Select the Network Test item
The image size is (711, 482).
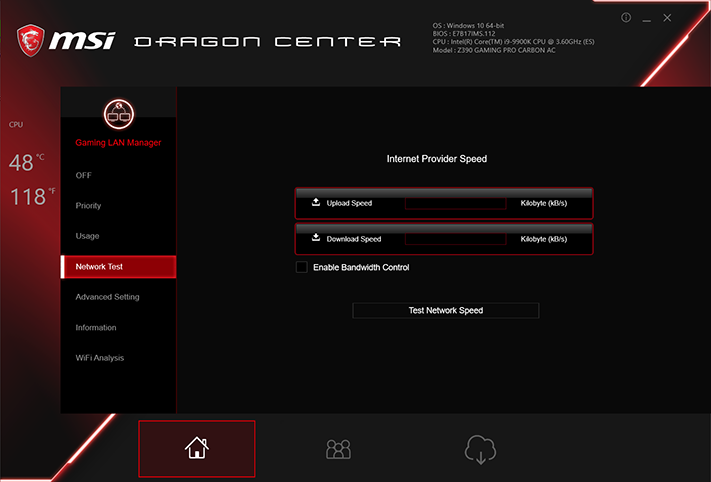pyautogui.click(x=118, y=267)
